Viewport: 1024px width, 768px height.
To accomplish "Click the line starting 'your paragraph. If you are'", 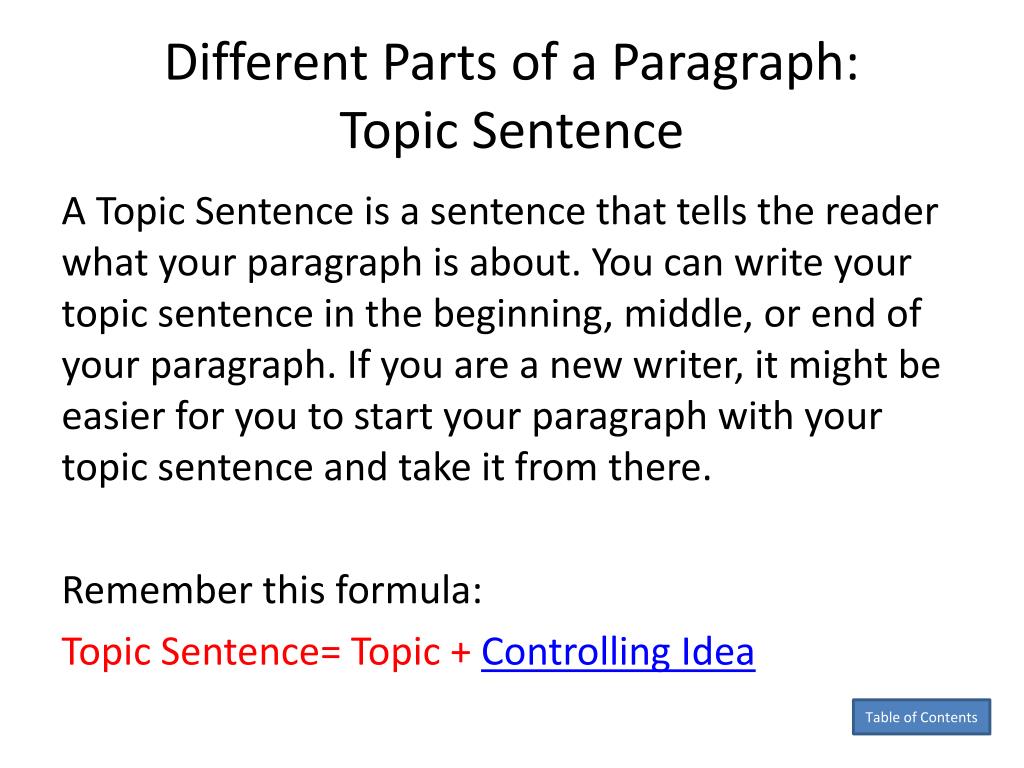I will [x=501, y=366].
